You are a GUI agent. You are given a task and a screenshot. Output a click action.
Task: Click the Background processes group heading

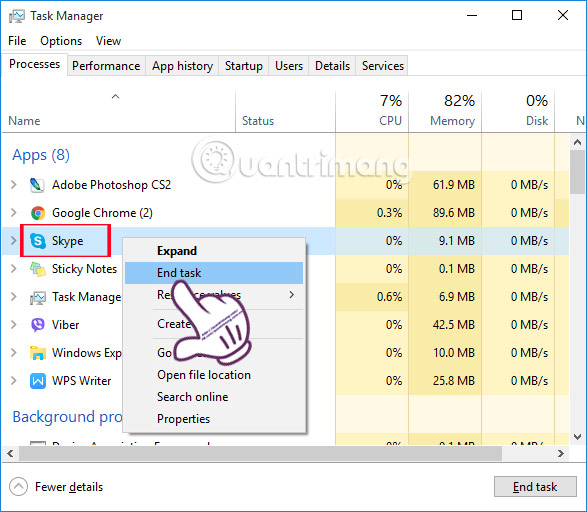[x=67, y=417]
